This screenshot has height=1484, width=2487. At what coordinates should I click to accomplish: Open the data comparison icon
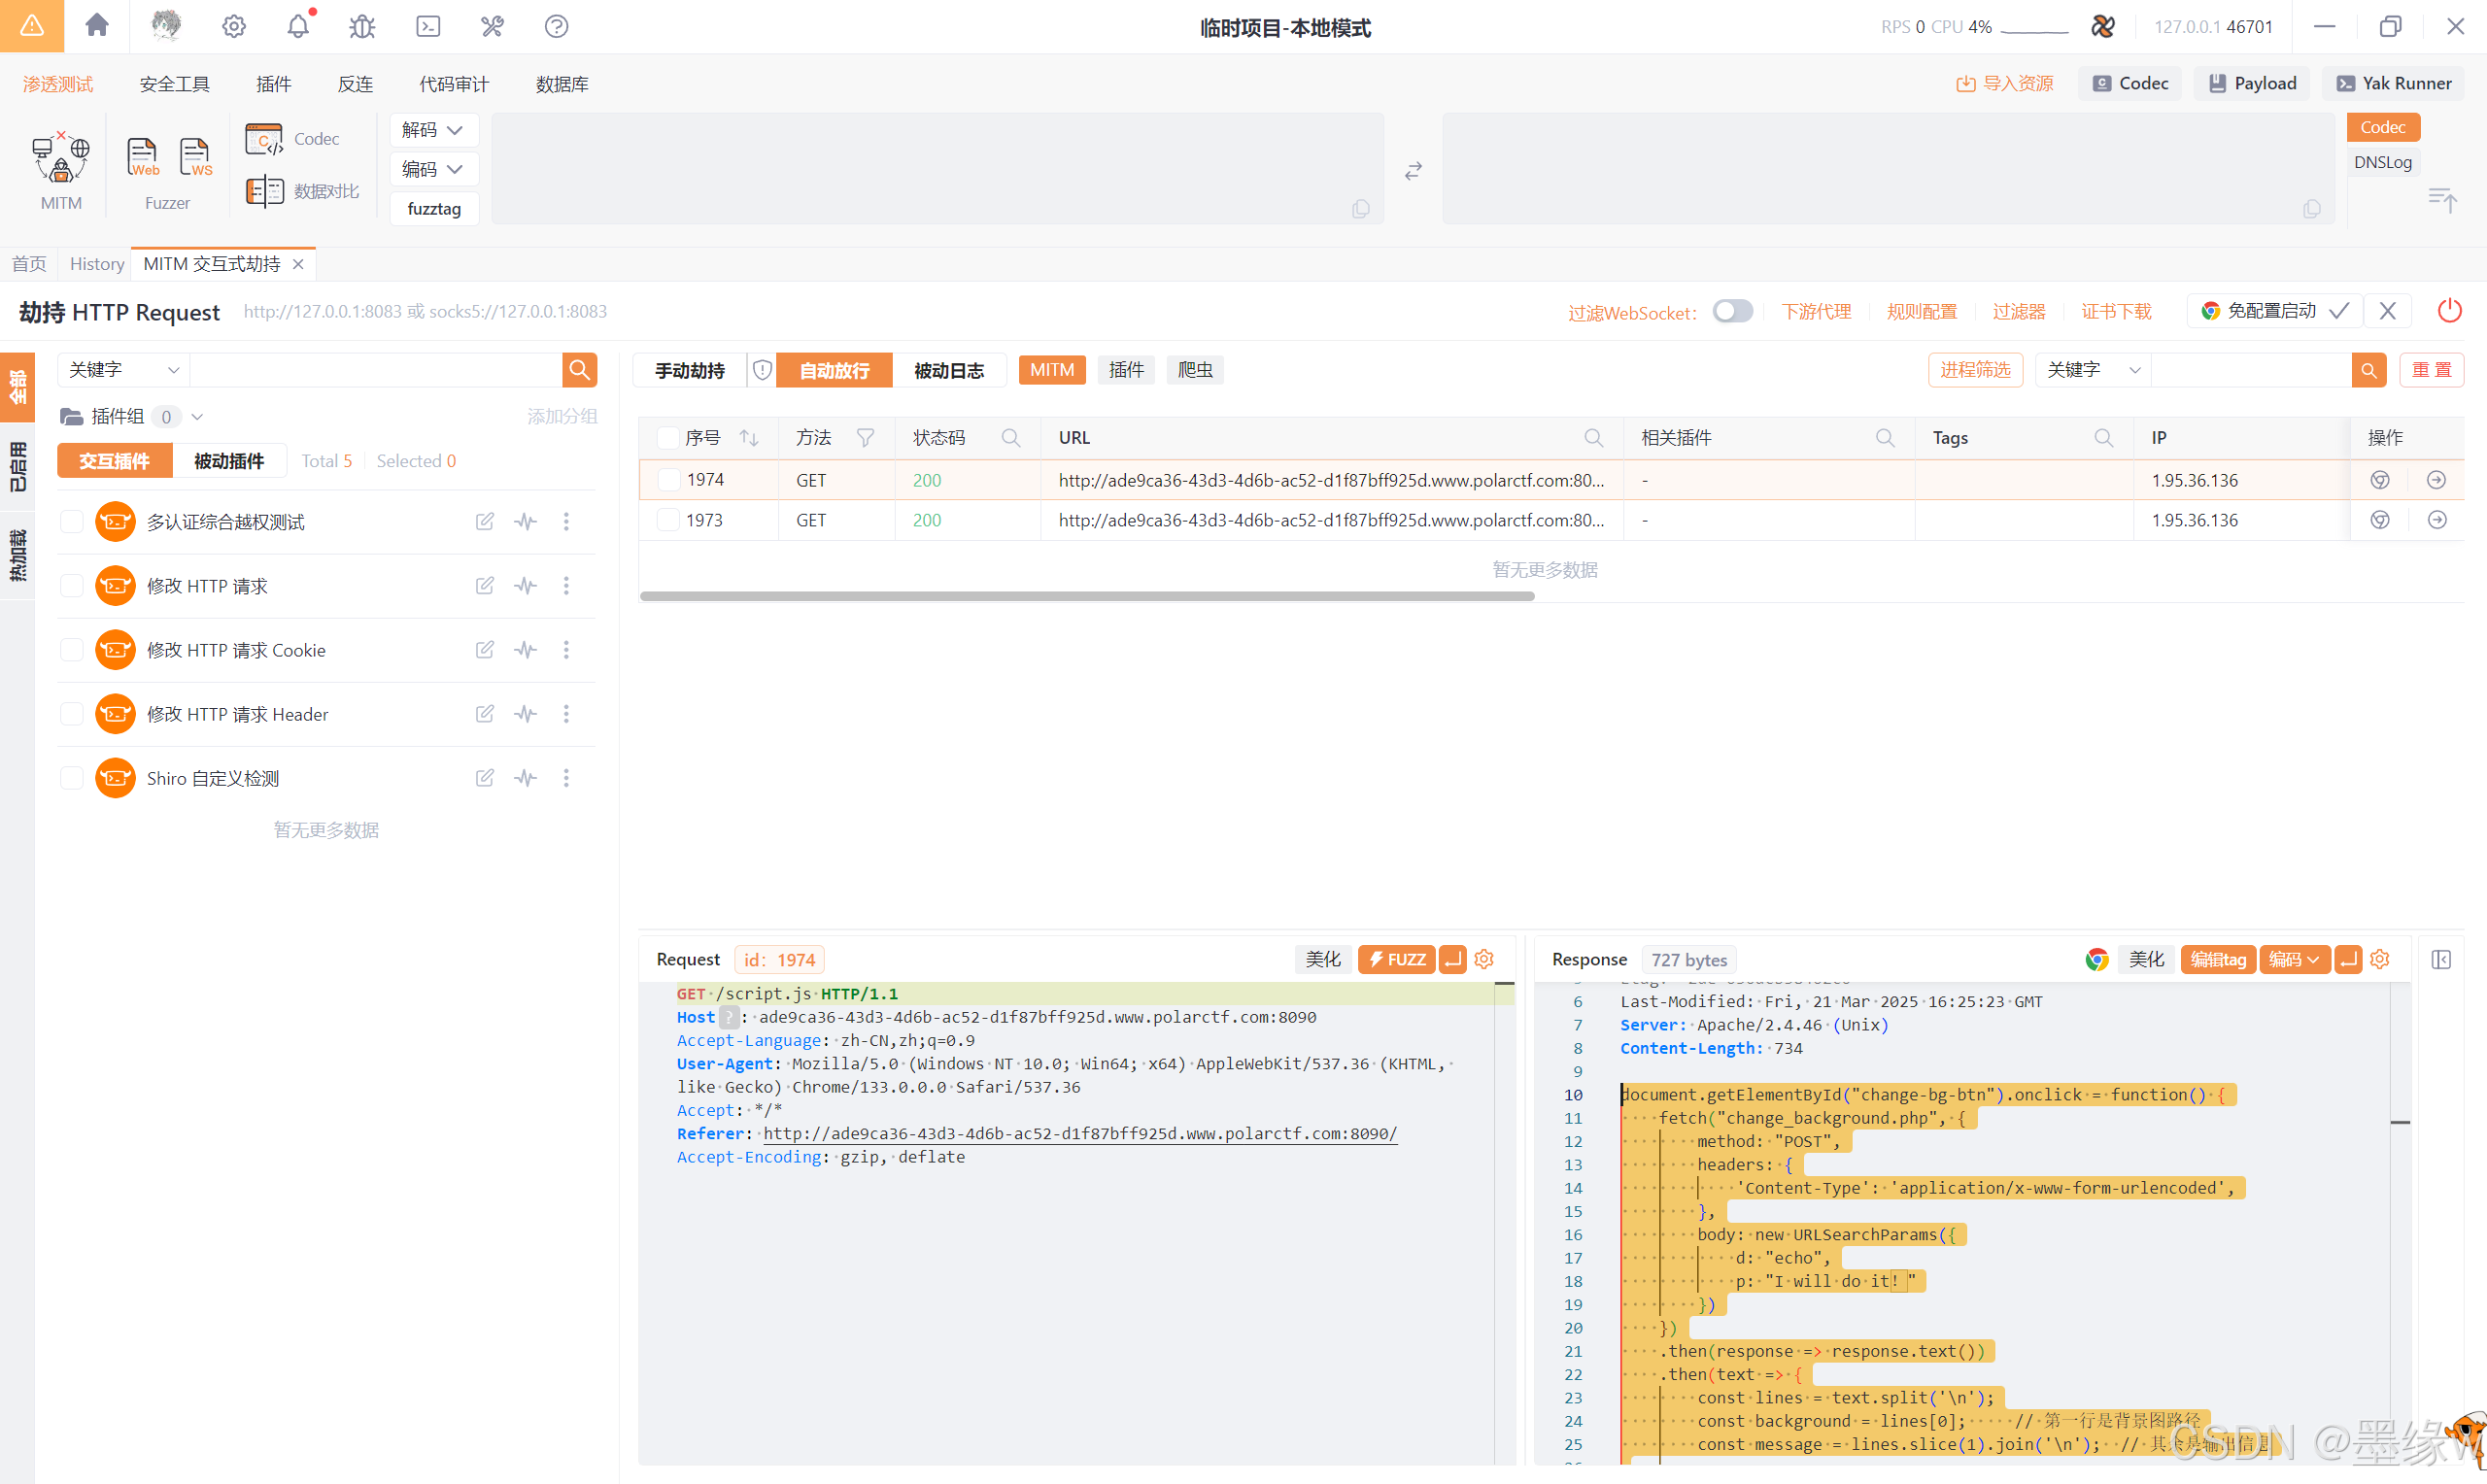point(265,190)
